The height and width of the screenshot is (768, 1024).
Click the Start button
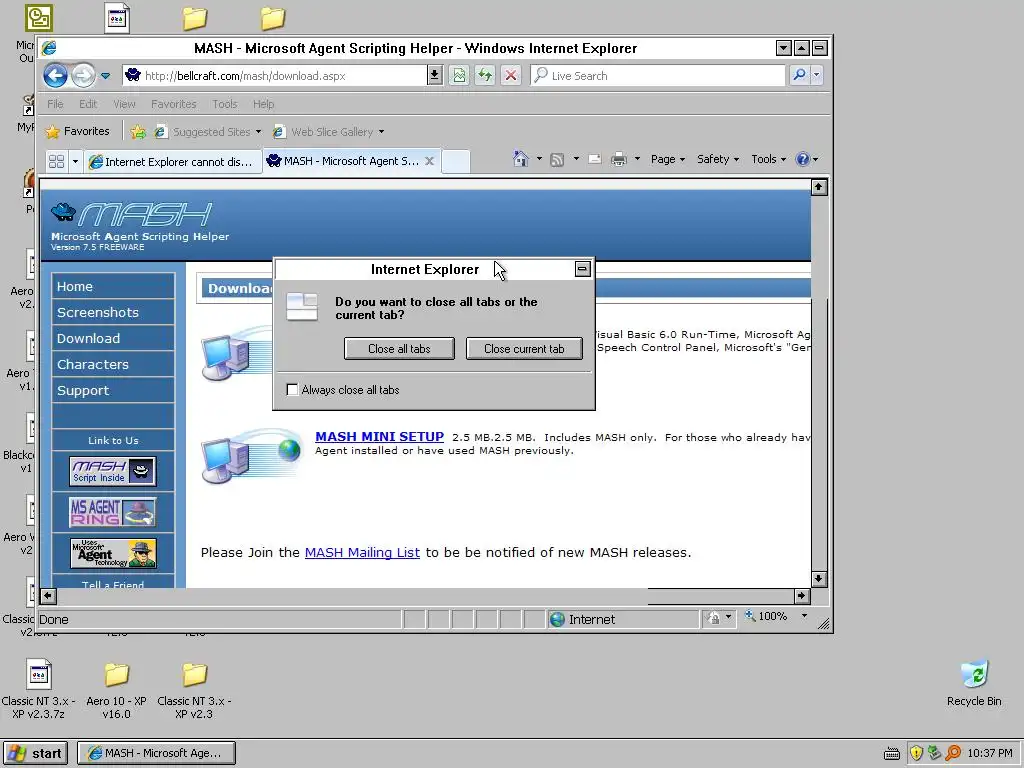pyautogui.click(x=35, y=753)
